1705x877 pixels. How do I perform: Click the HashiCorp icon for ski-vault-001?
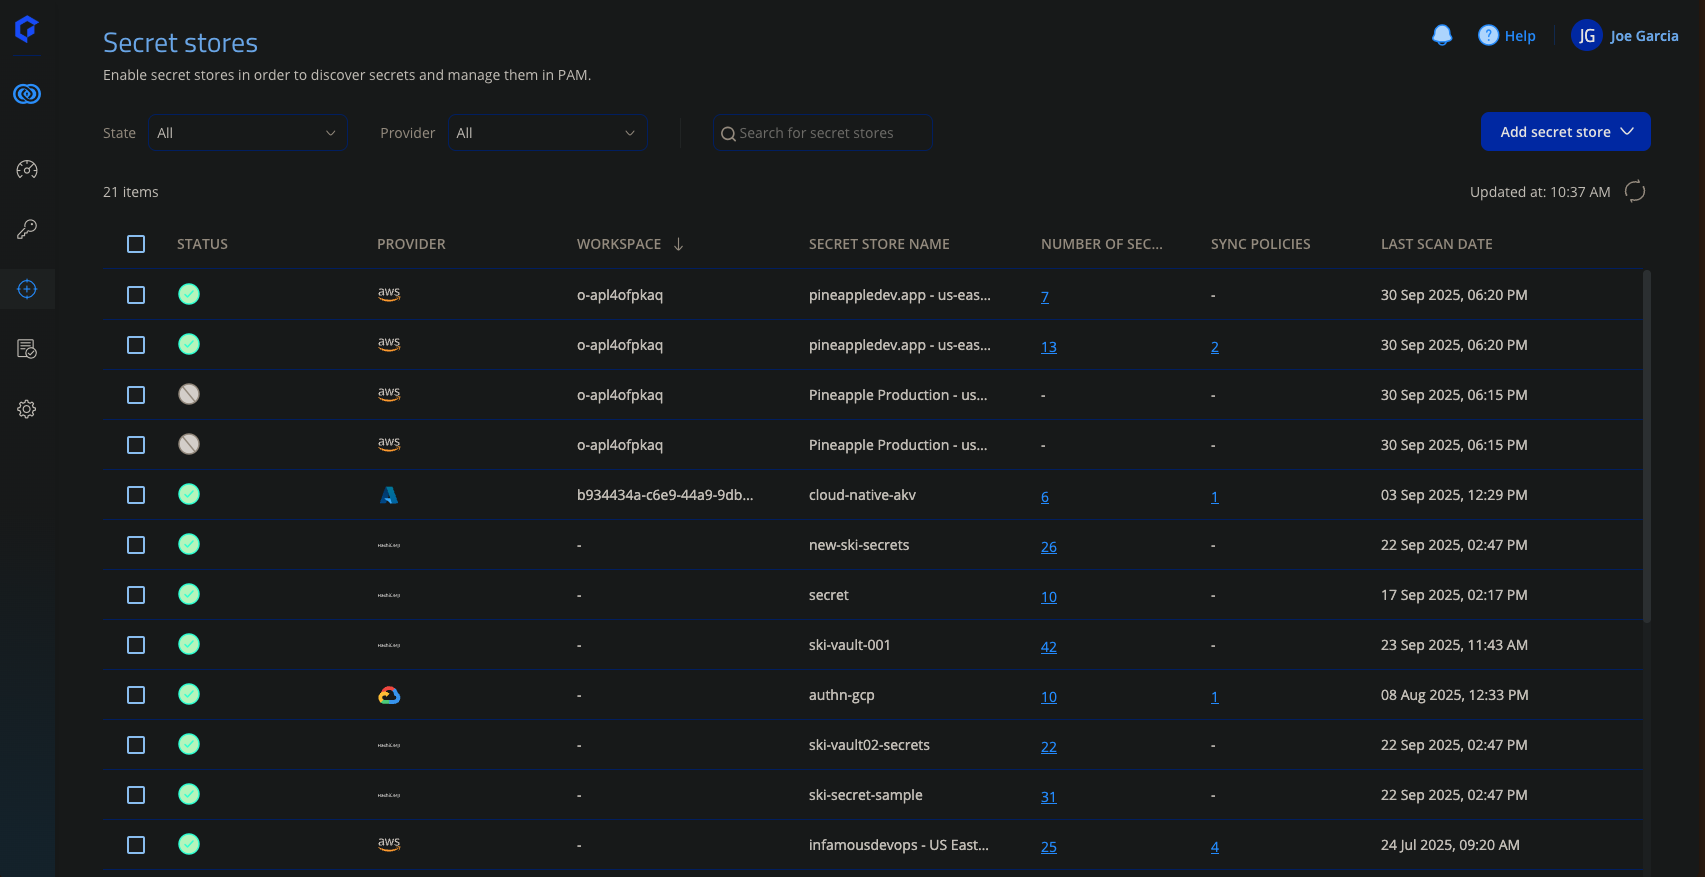389,645
